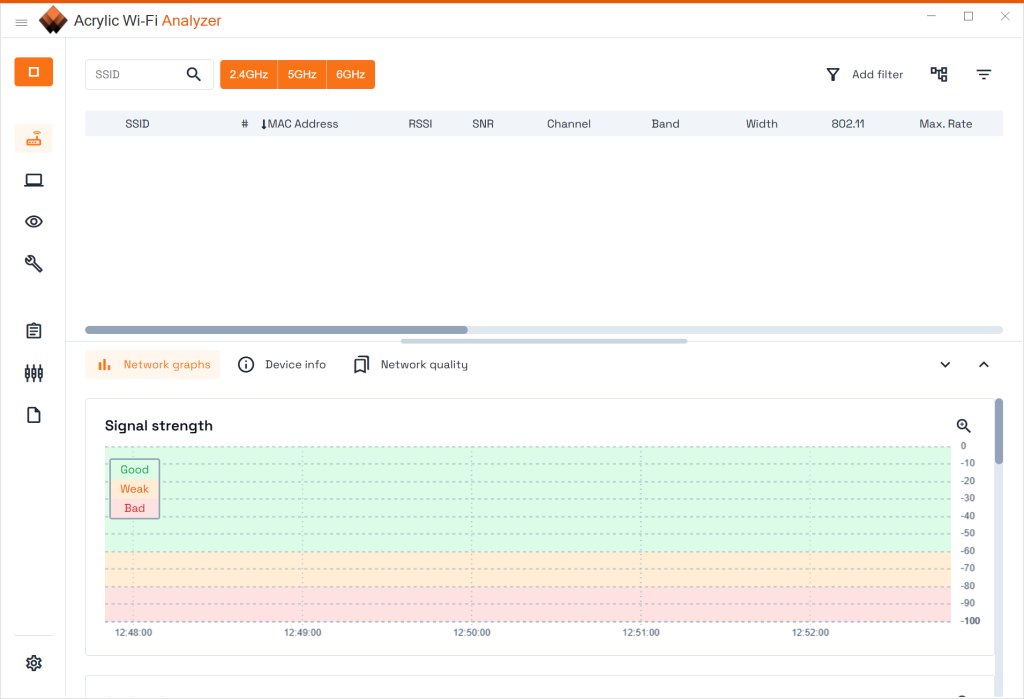1024x699 pixels.
Task: Open the document reports section
Action: [x=34, y=415]
